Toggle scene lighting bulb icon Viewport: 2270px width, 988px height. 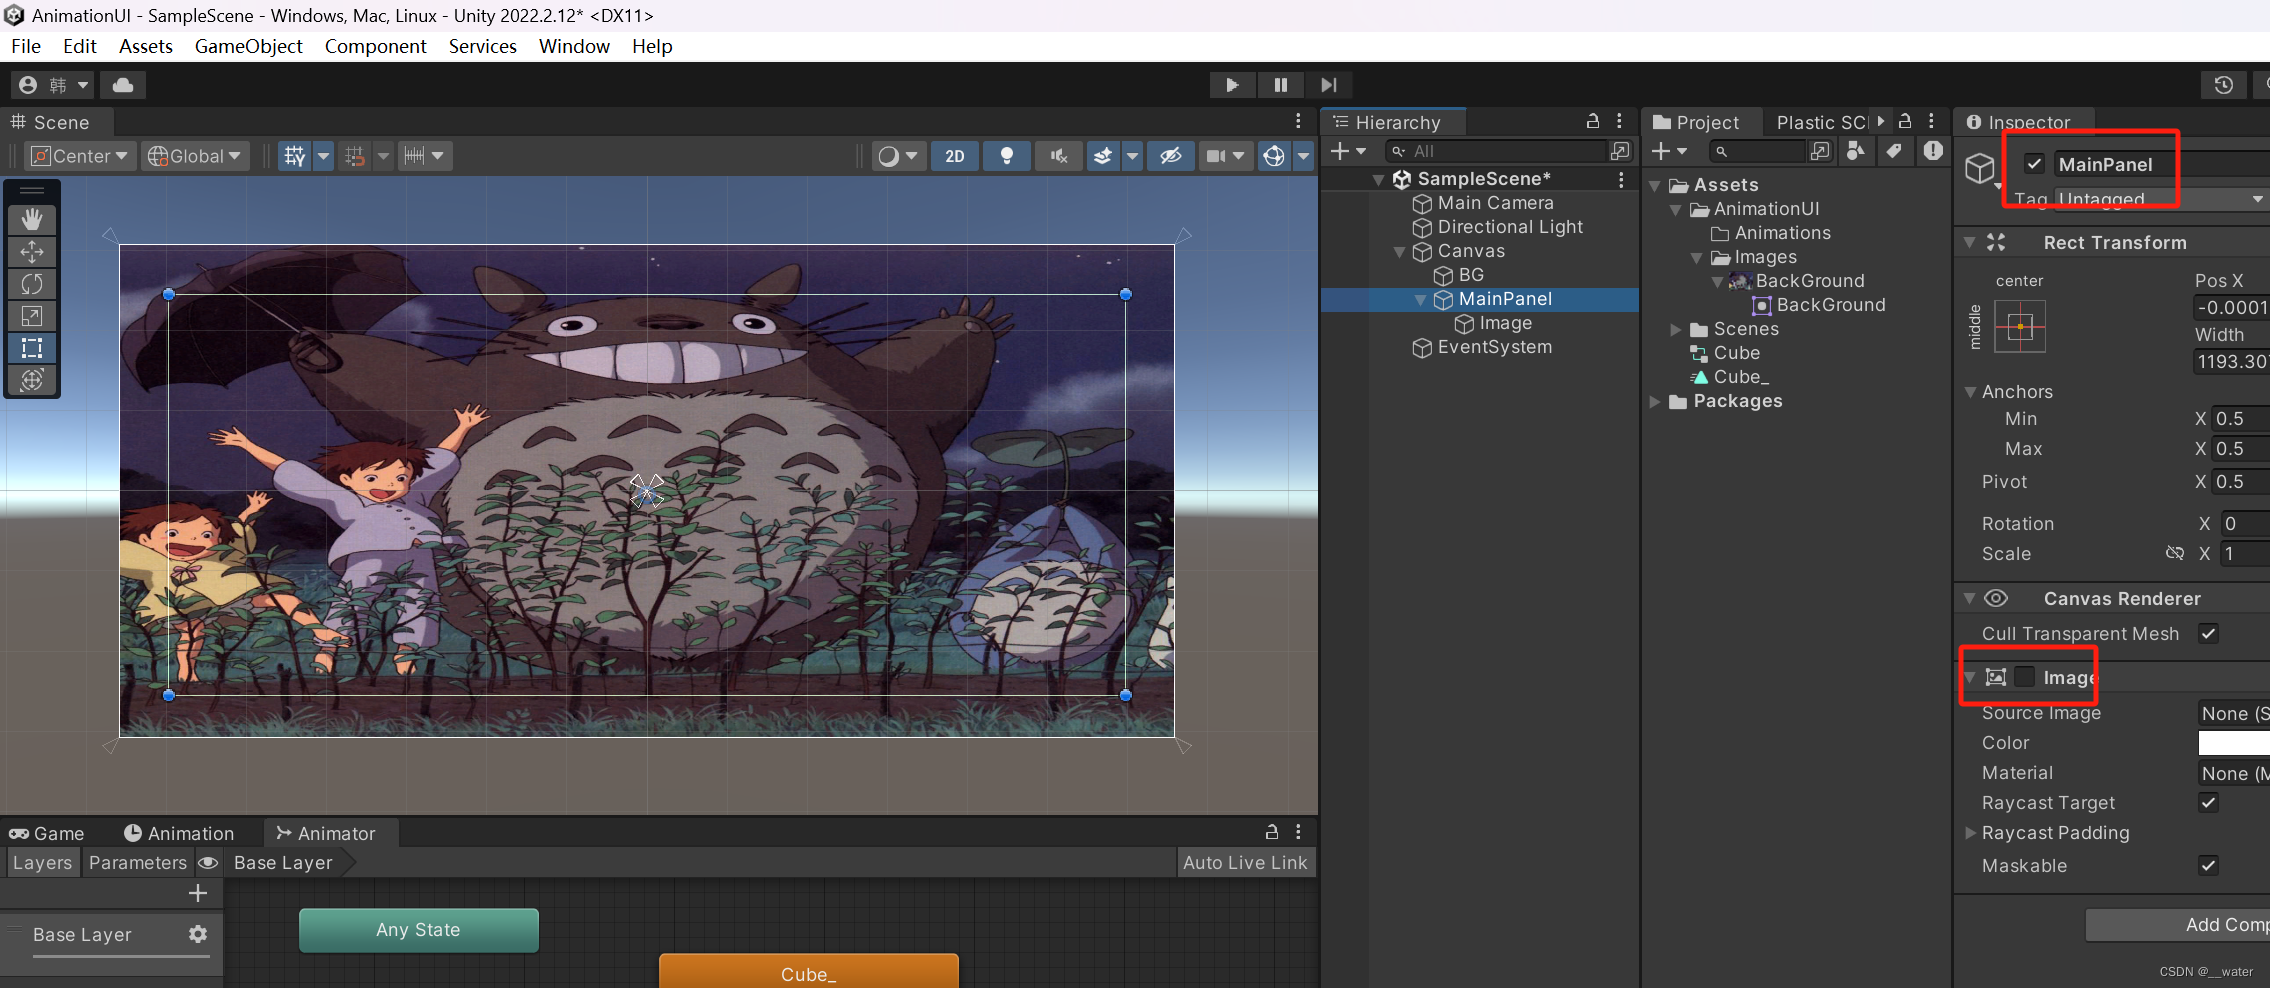(1007, 156)
